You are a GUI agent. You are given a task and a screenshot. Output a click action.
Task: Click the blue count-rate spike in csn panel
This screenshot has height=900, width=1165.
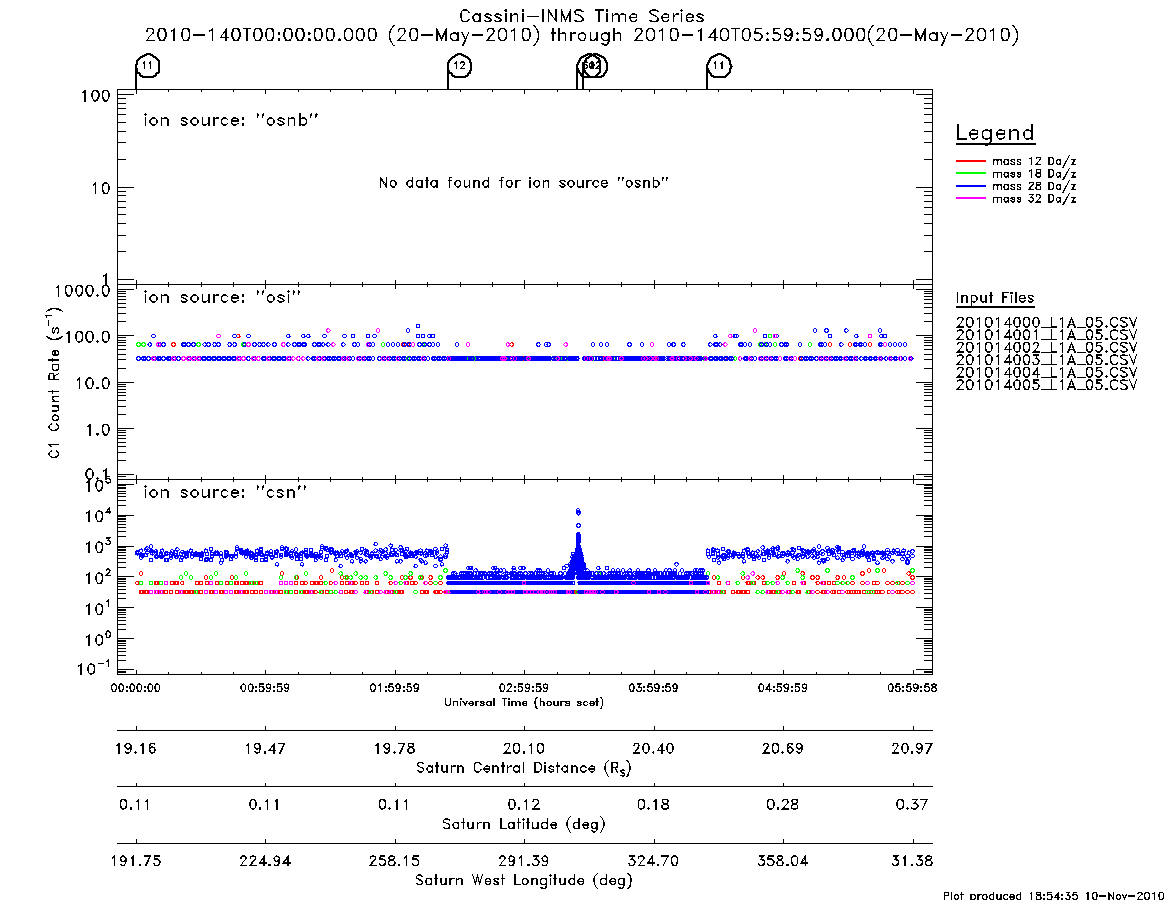[578, 543]
